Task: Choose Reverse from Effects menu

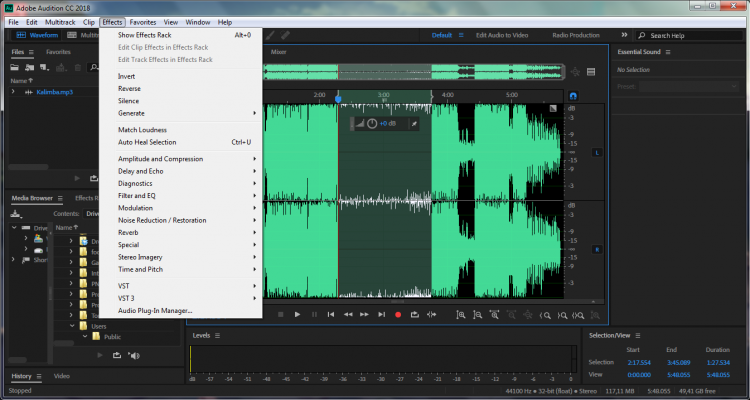Action: click(x=129, y=88)
